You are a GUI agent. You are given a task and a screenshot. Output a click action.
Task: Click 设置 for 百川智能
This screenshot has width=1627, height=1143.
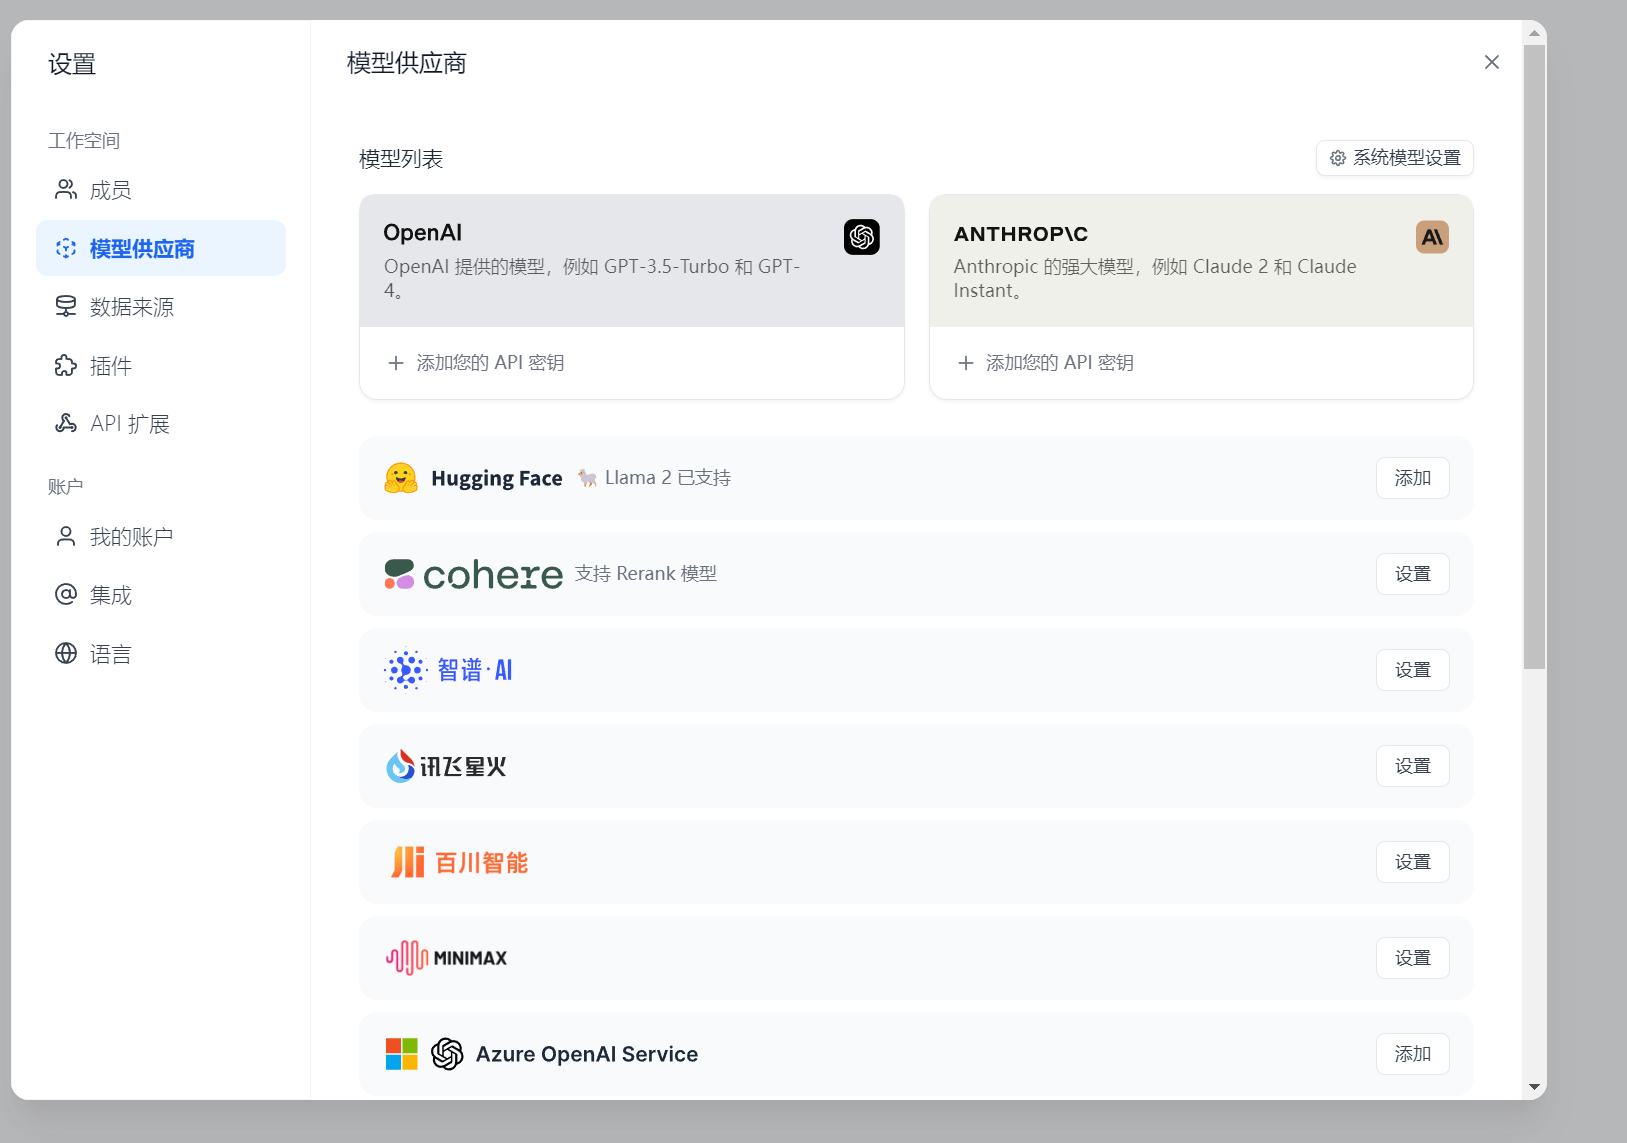click(1413, 862)
